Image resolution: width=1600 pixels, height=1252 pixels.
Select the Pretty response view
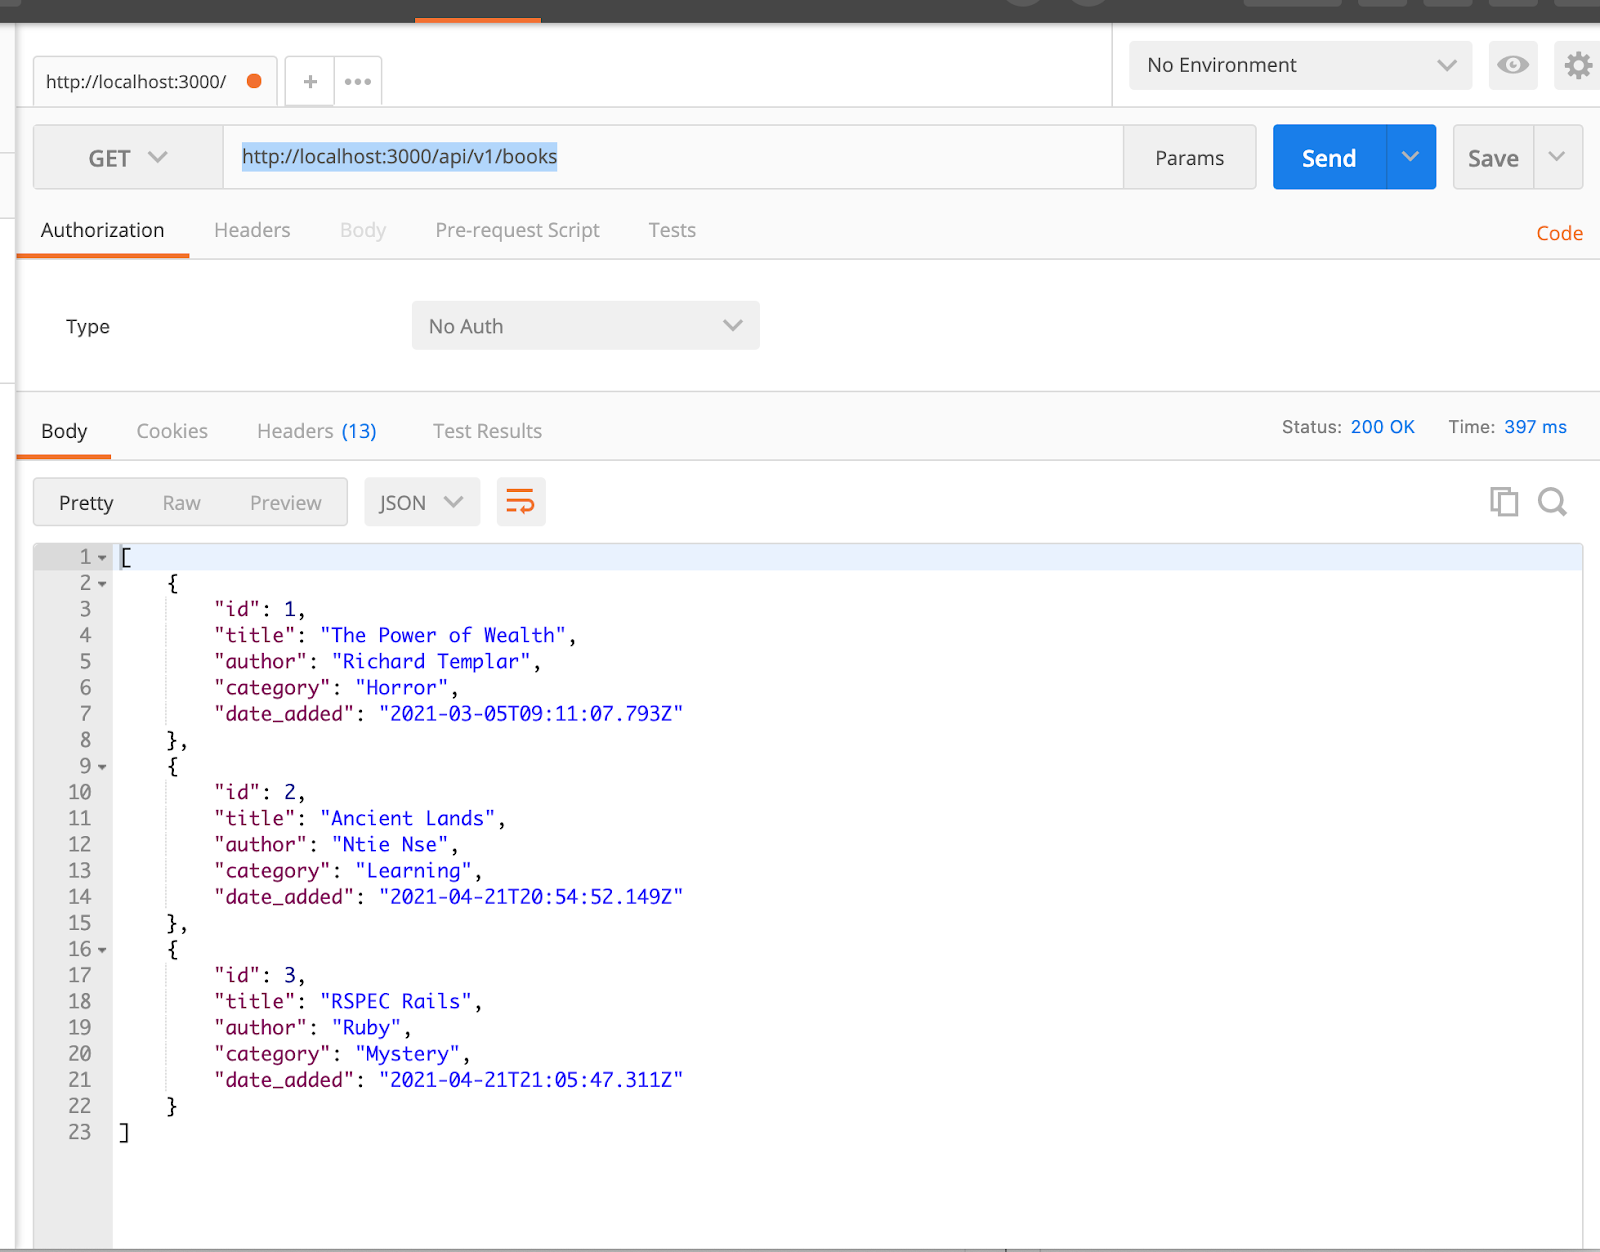click(86, 502)
